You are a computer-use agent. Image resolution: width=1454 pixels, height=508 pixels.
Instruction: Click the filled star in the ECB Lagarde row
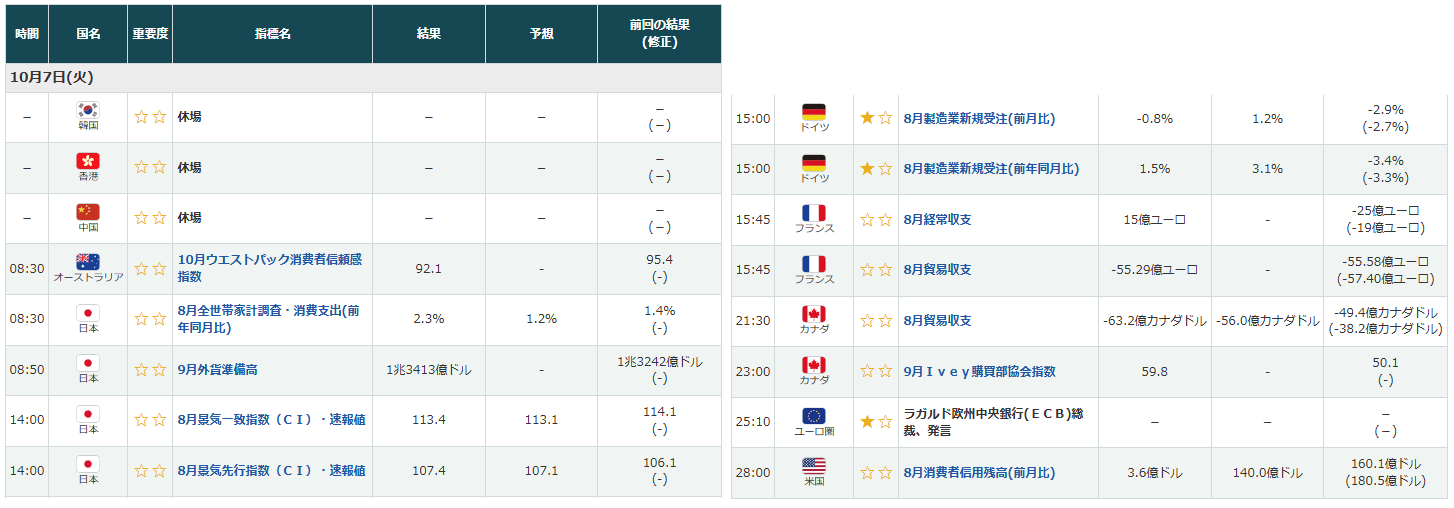pos(867,422)
